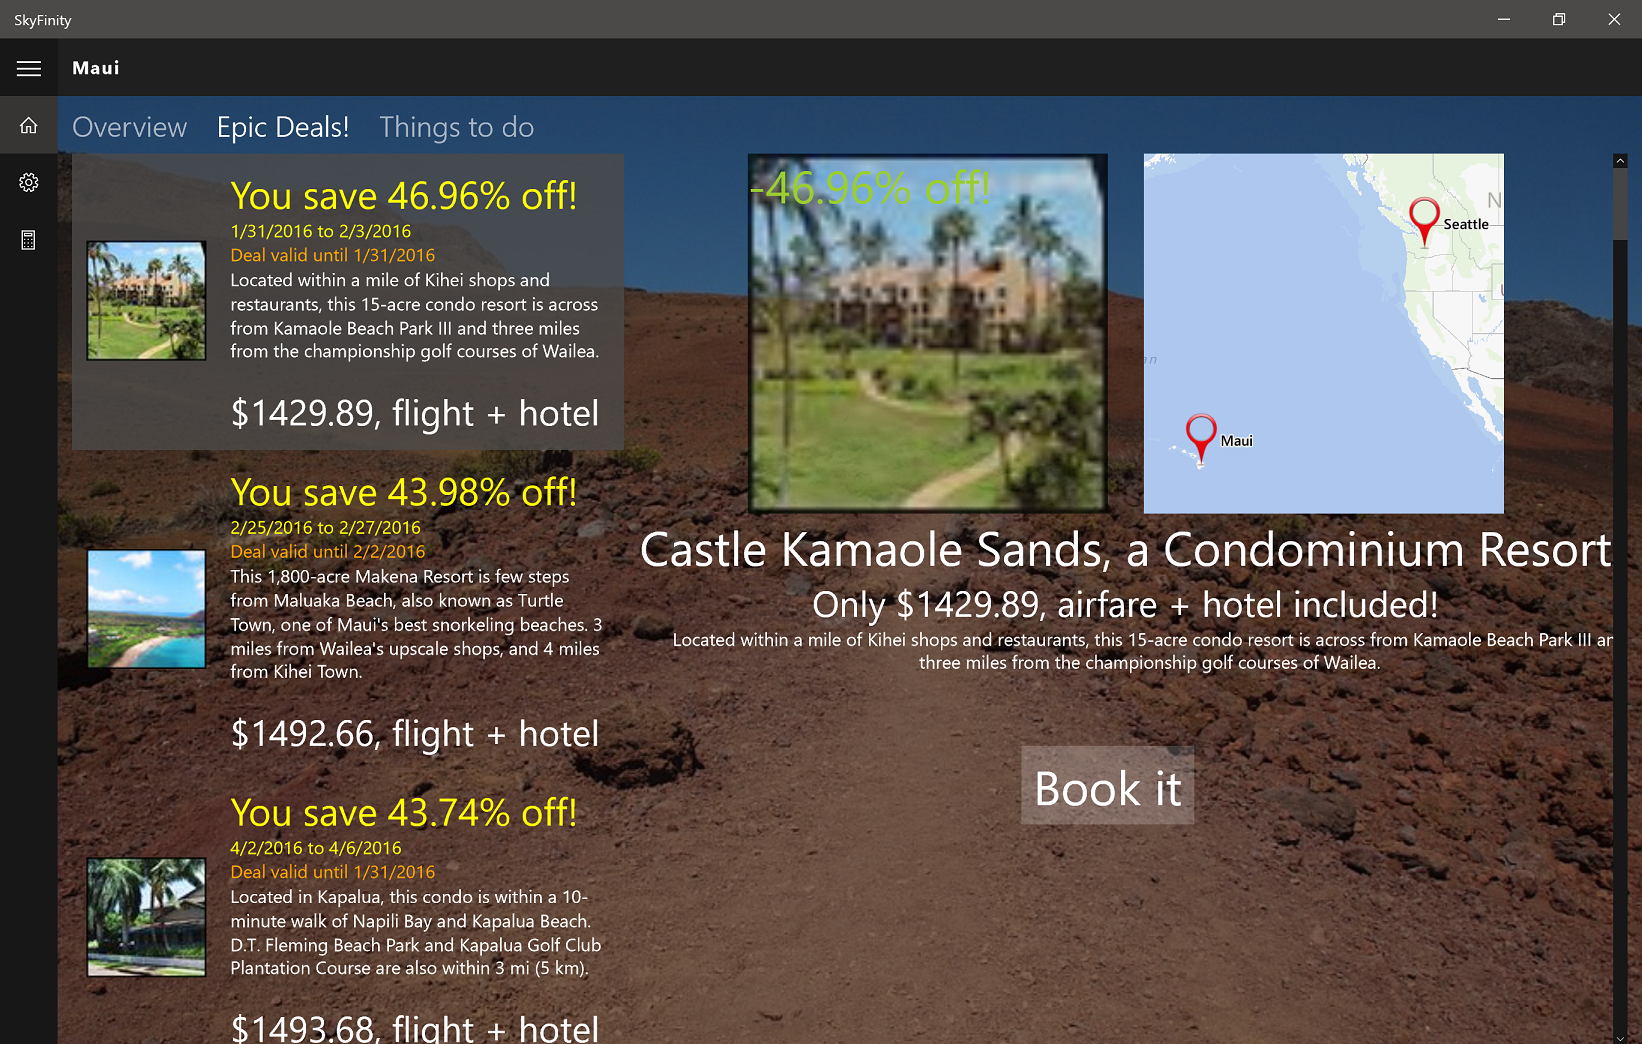
Task: Click the large resort photo
Action: click(x=928, y=333)
